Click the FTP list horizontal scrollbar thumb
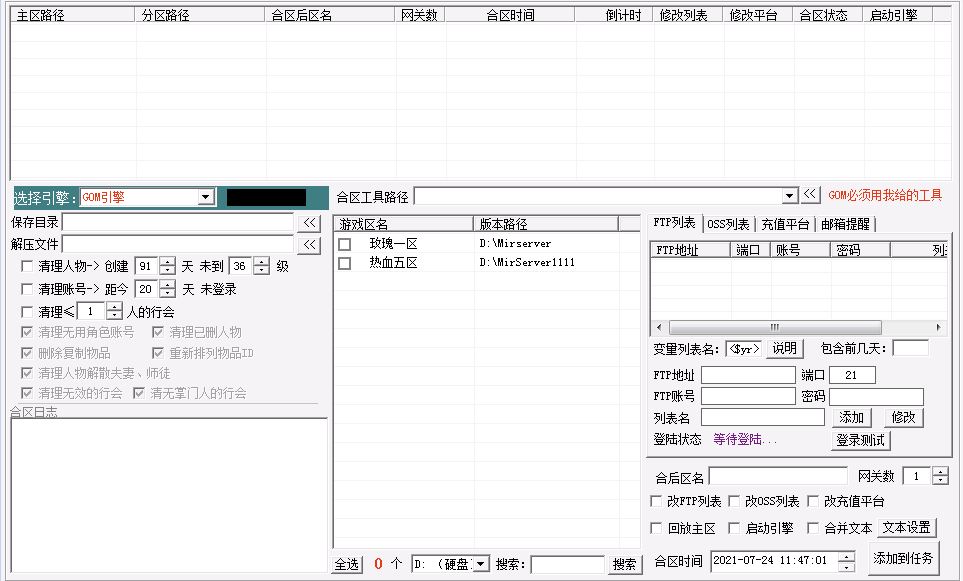Image resolution: width=963 pixels, height=581 pixels. point(775,327)
